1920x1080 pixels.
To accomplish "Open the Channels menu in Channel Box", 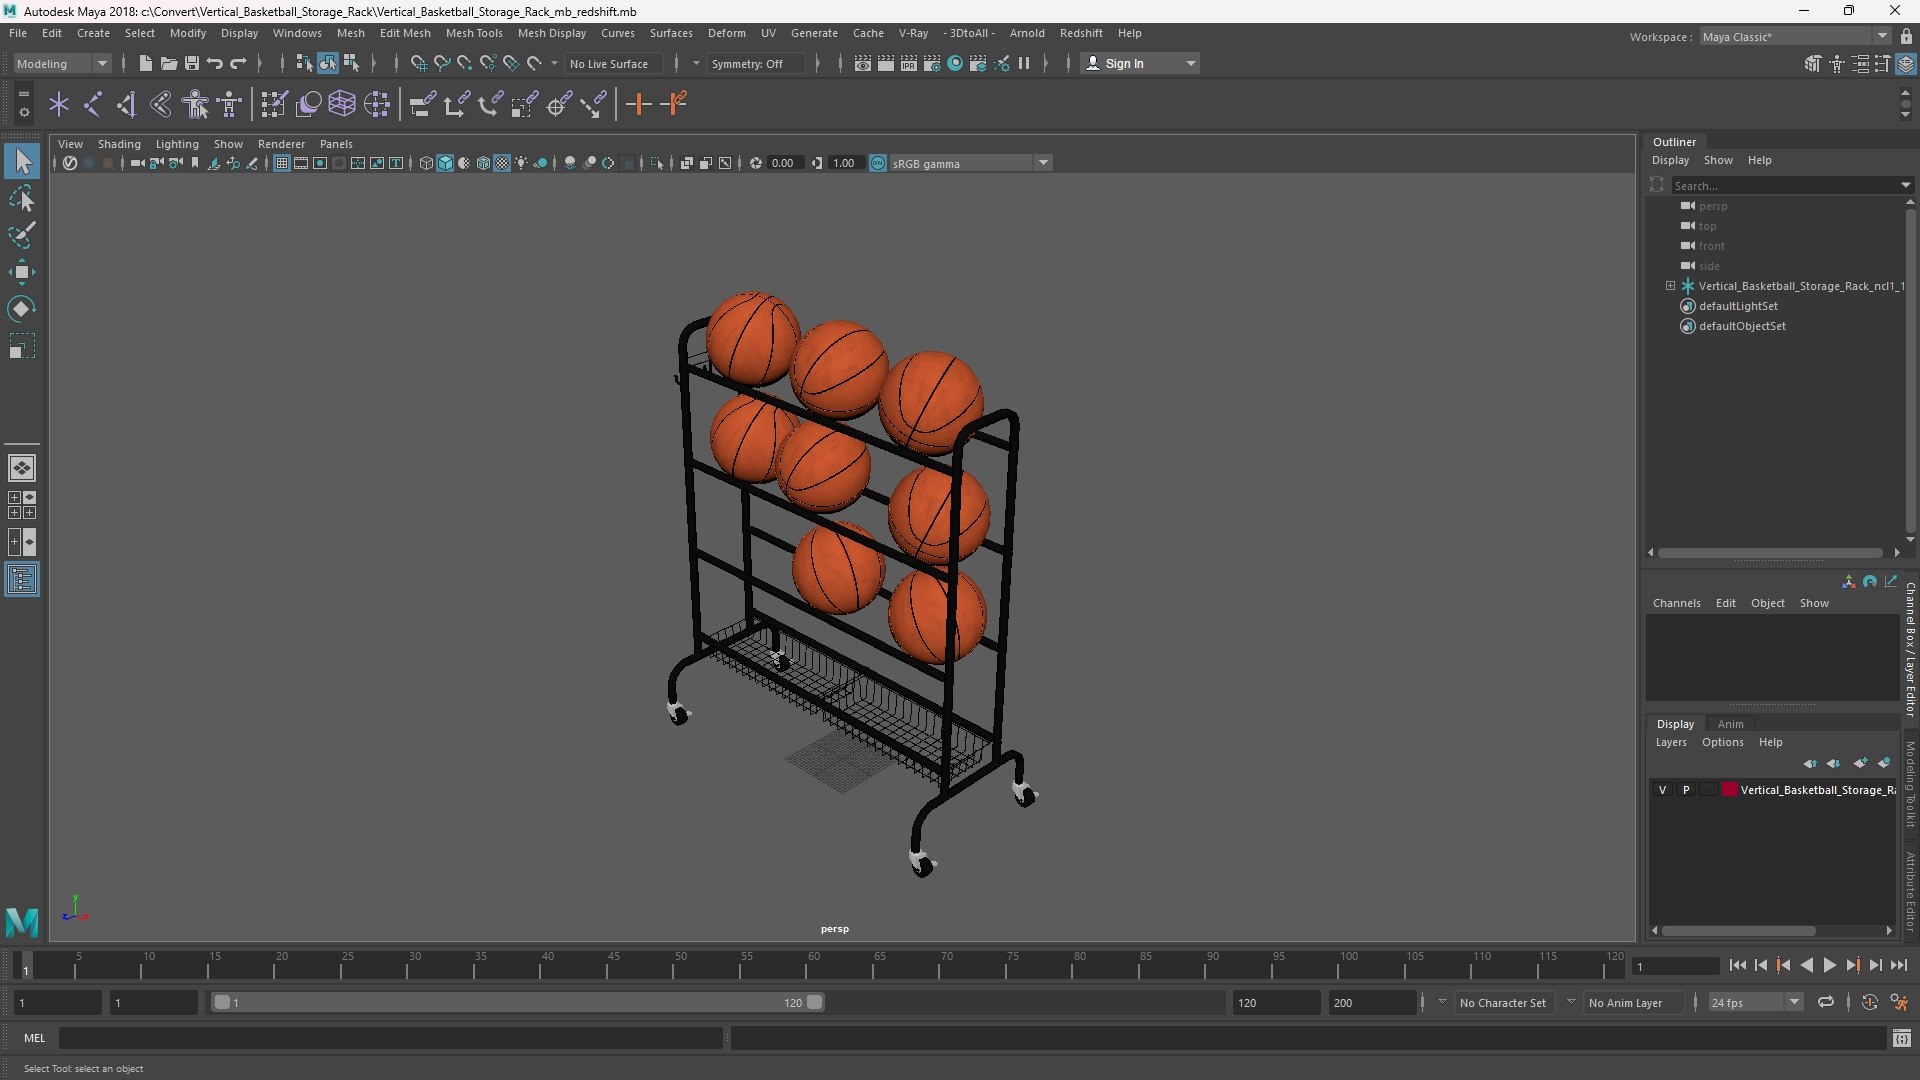I will [x=1676, y=603].
